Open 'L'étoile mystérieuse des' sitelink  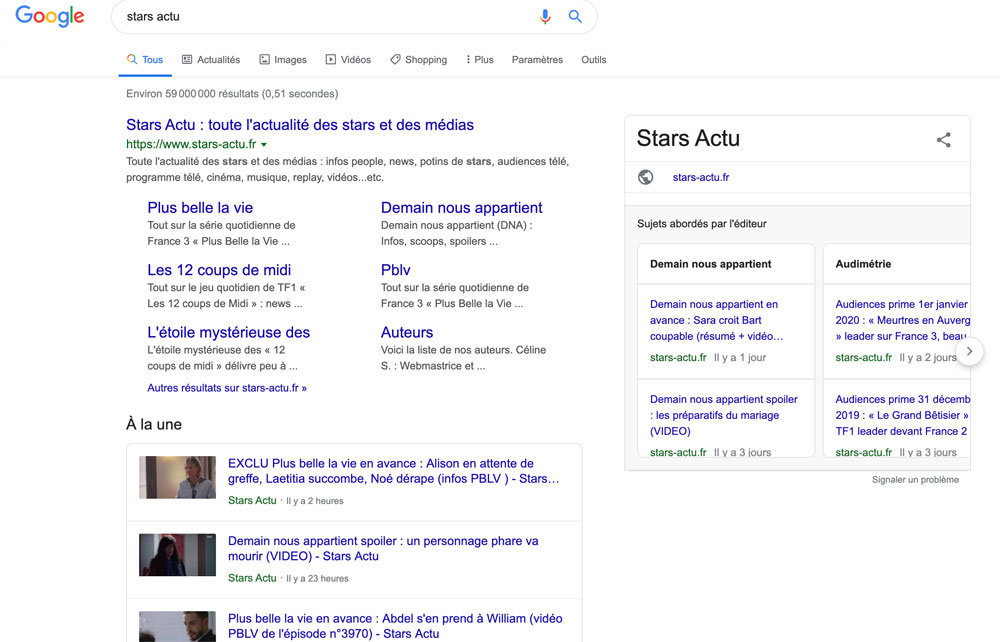228,333
